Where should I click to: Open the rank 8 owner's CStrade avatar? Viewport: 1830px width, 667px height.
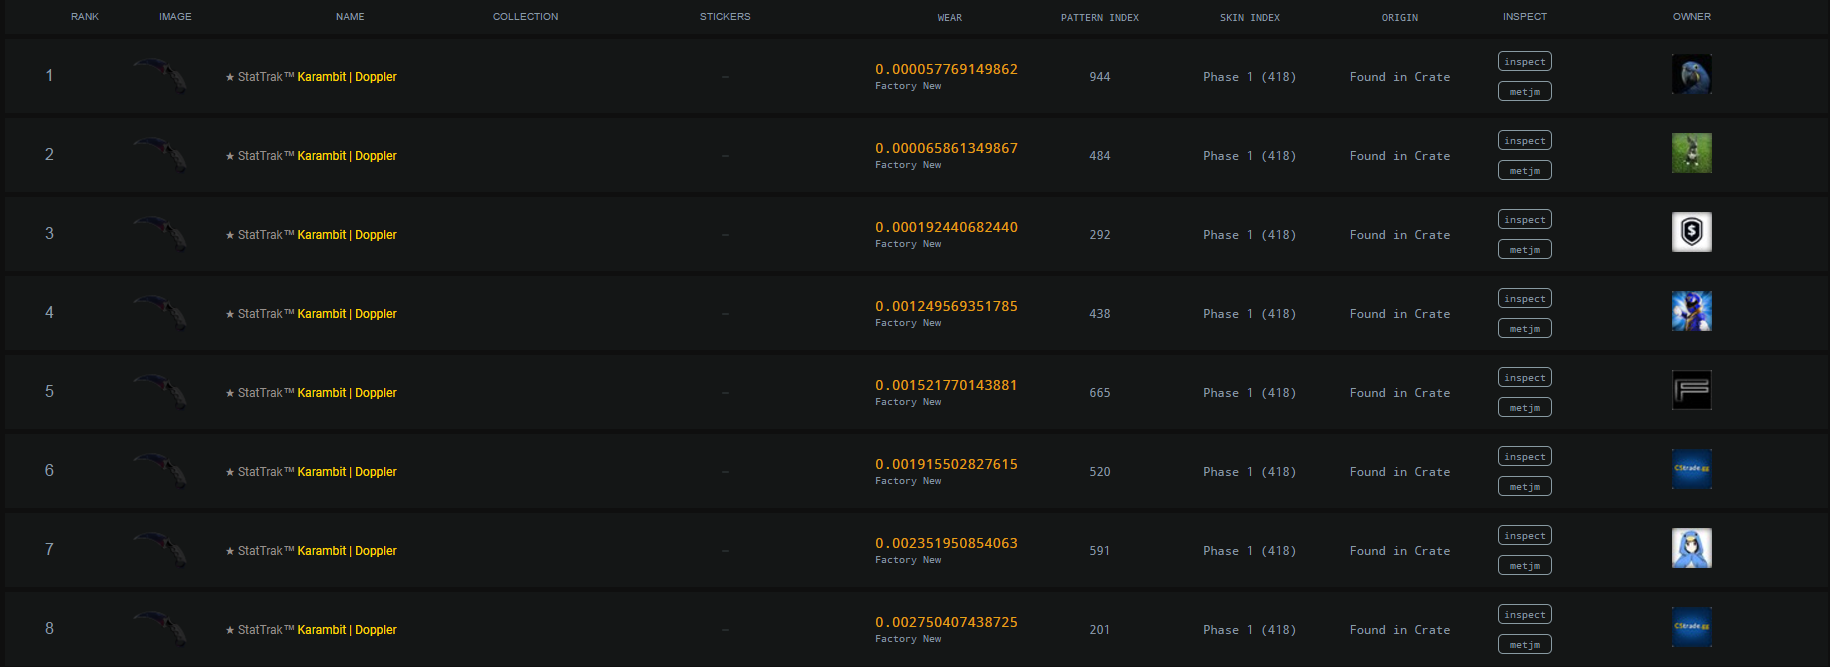point(1691,627)
